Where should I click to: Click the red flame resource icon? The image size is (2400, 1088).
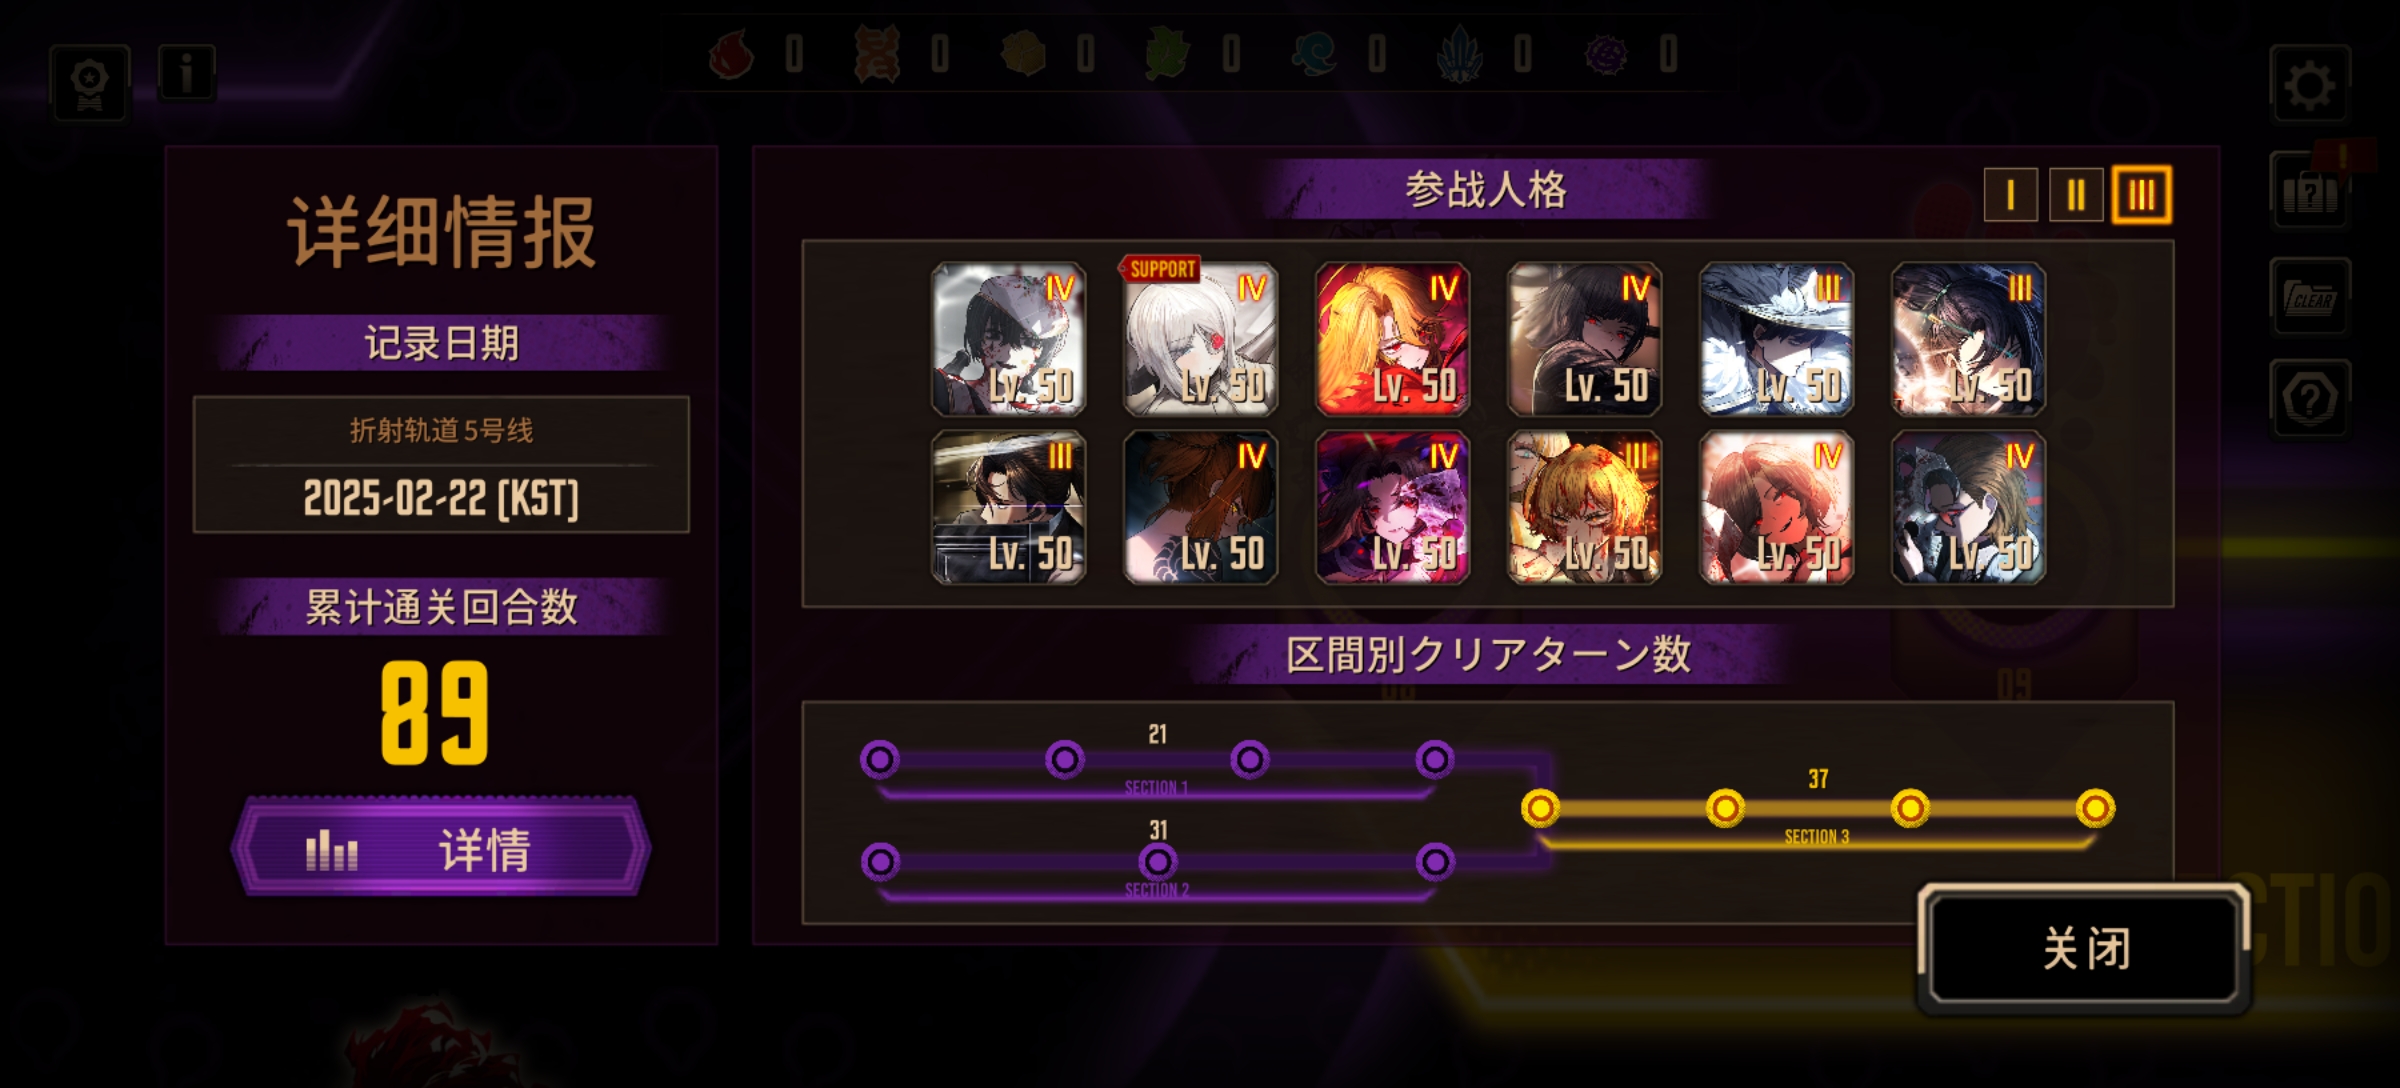pos(731,54)
